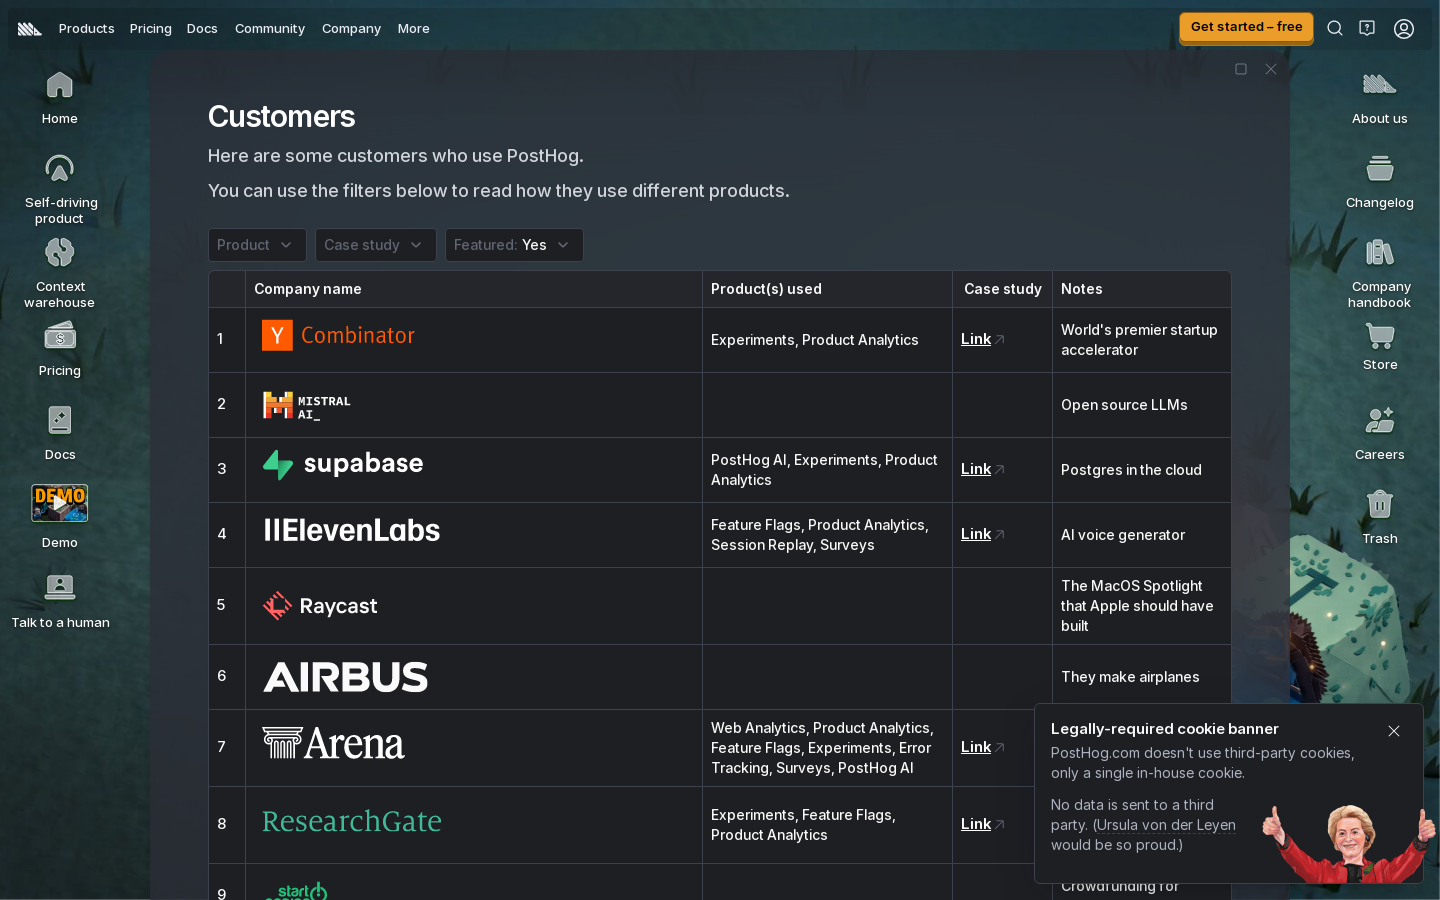Open the Docs desktop icon
This screenshot has width=1440, height=900.
pyautogui.click(x=60, y=433)
